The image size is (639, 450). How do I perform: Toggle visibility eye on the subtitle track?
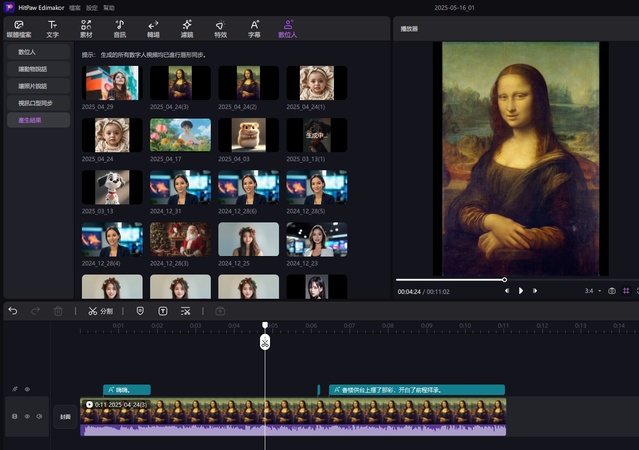click(x=27, y=389)
